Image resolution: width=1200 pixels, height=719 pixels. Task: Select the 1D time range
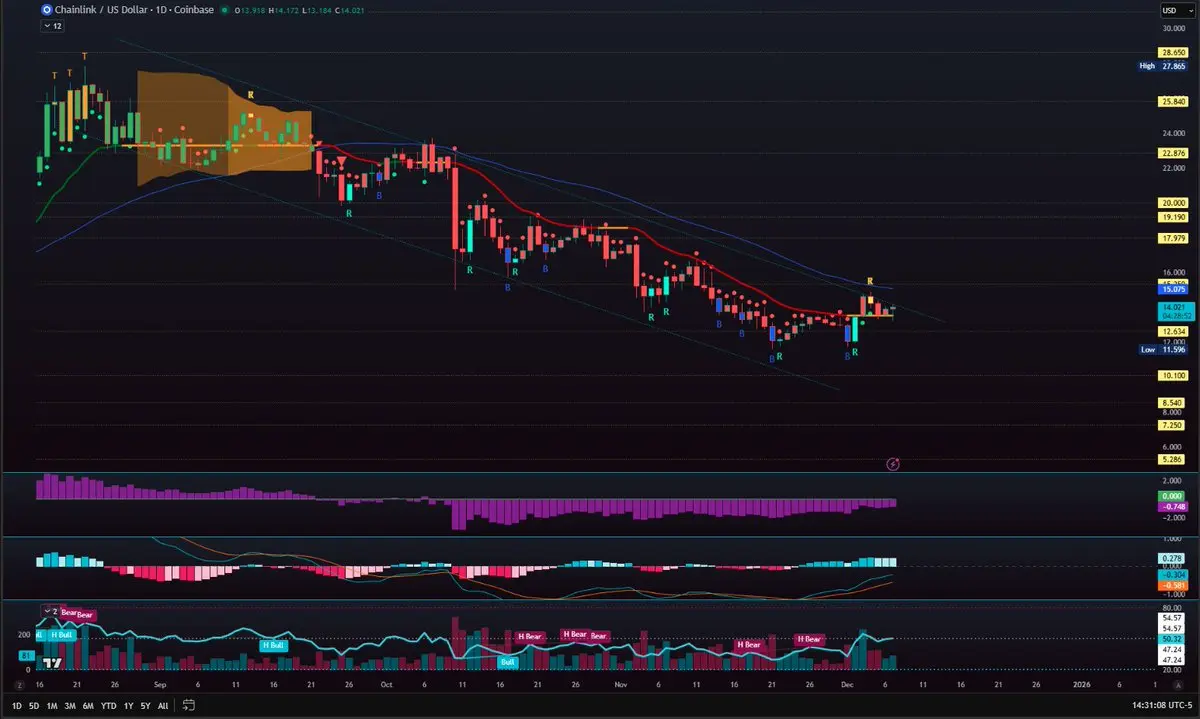click(x=17, y=706)
